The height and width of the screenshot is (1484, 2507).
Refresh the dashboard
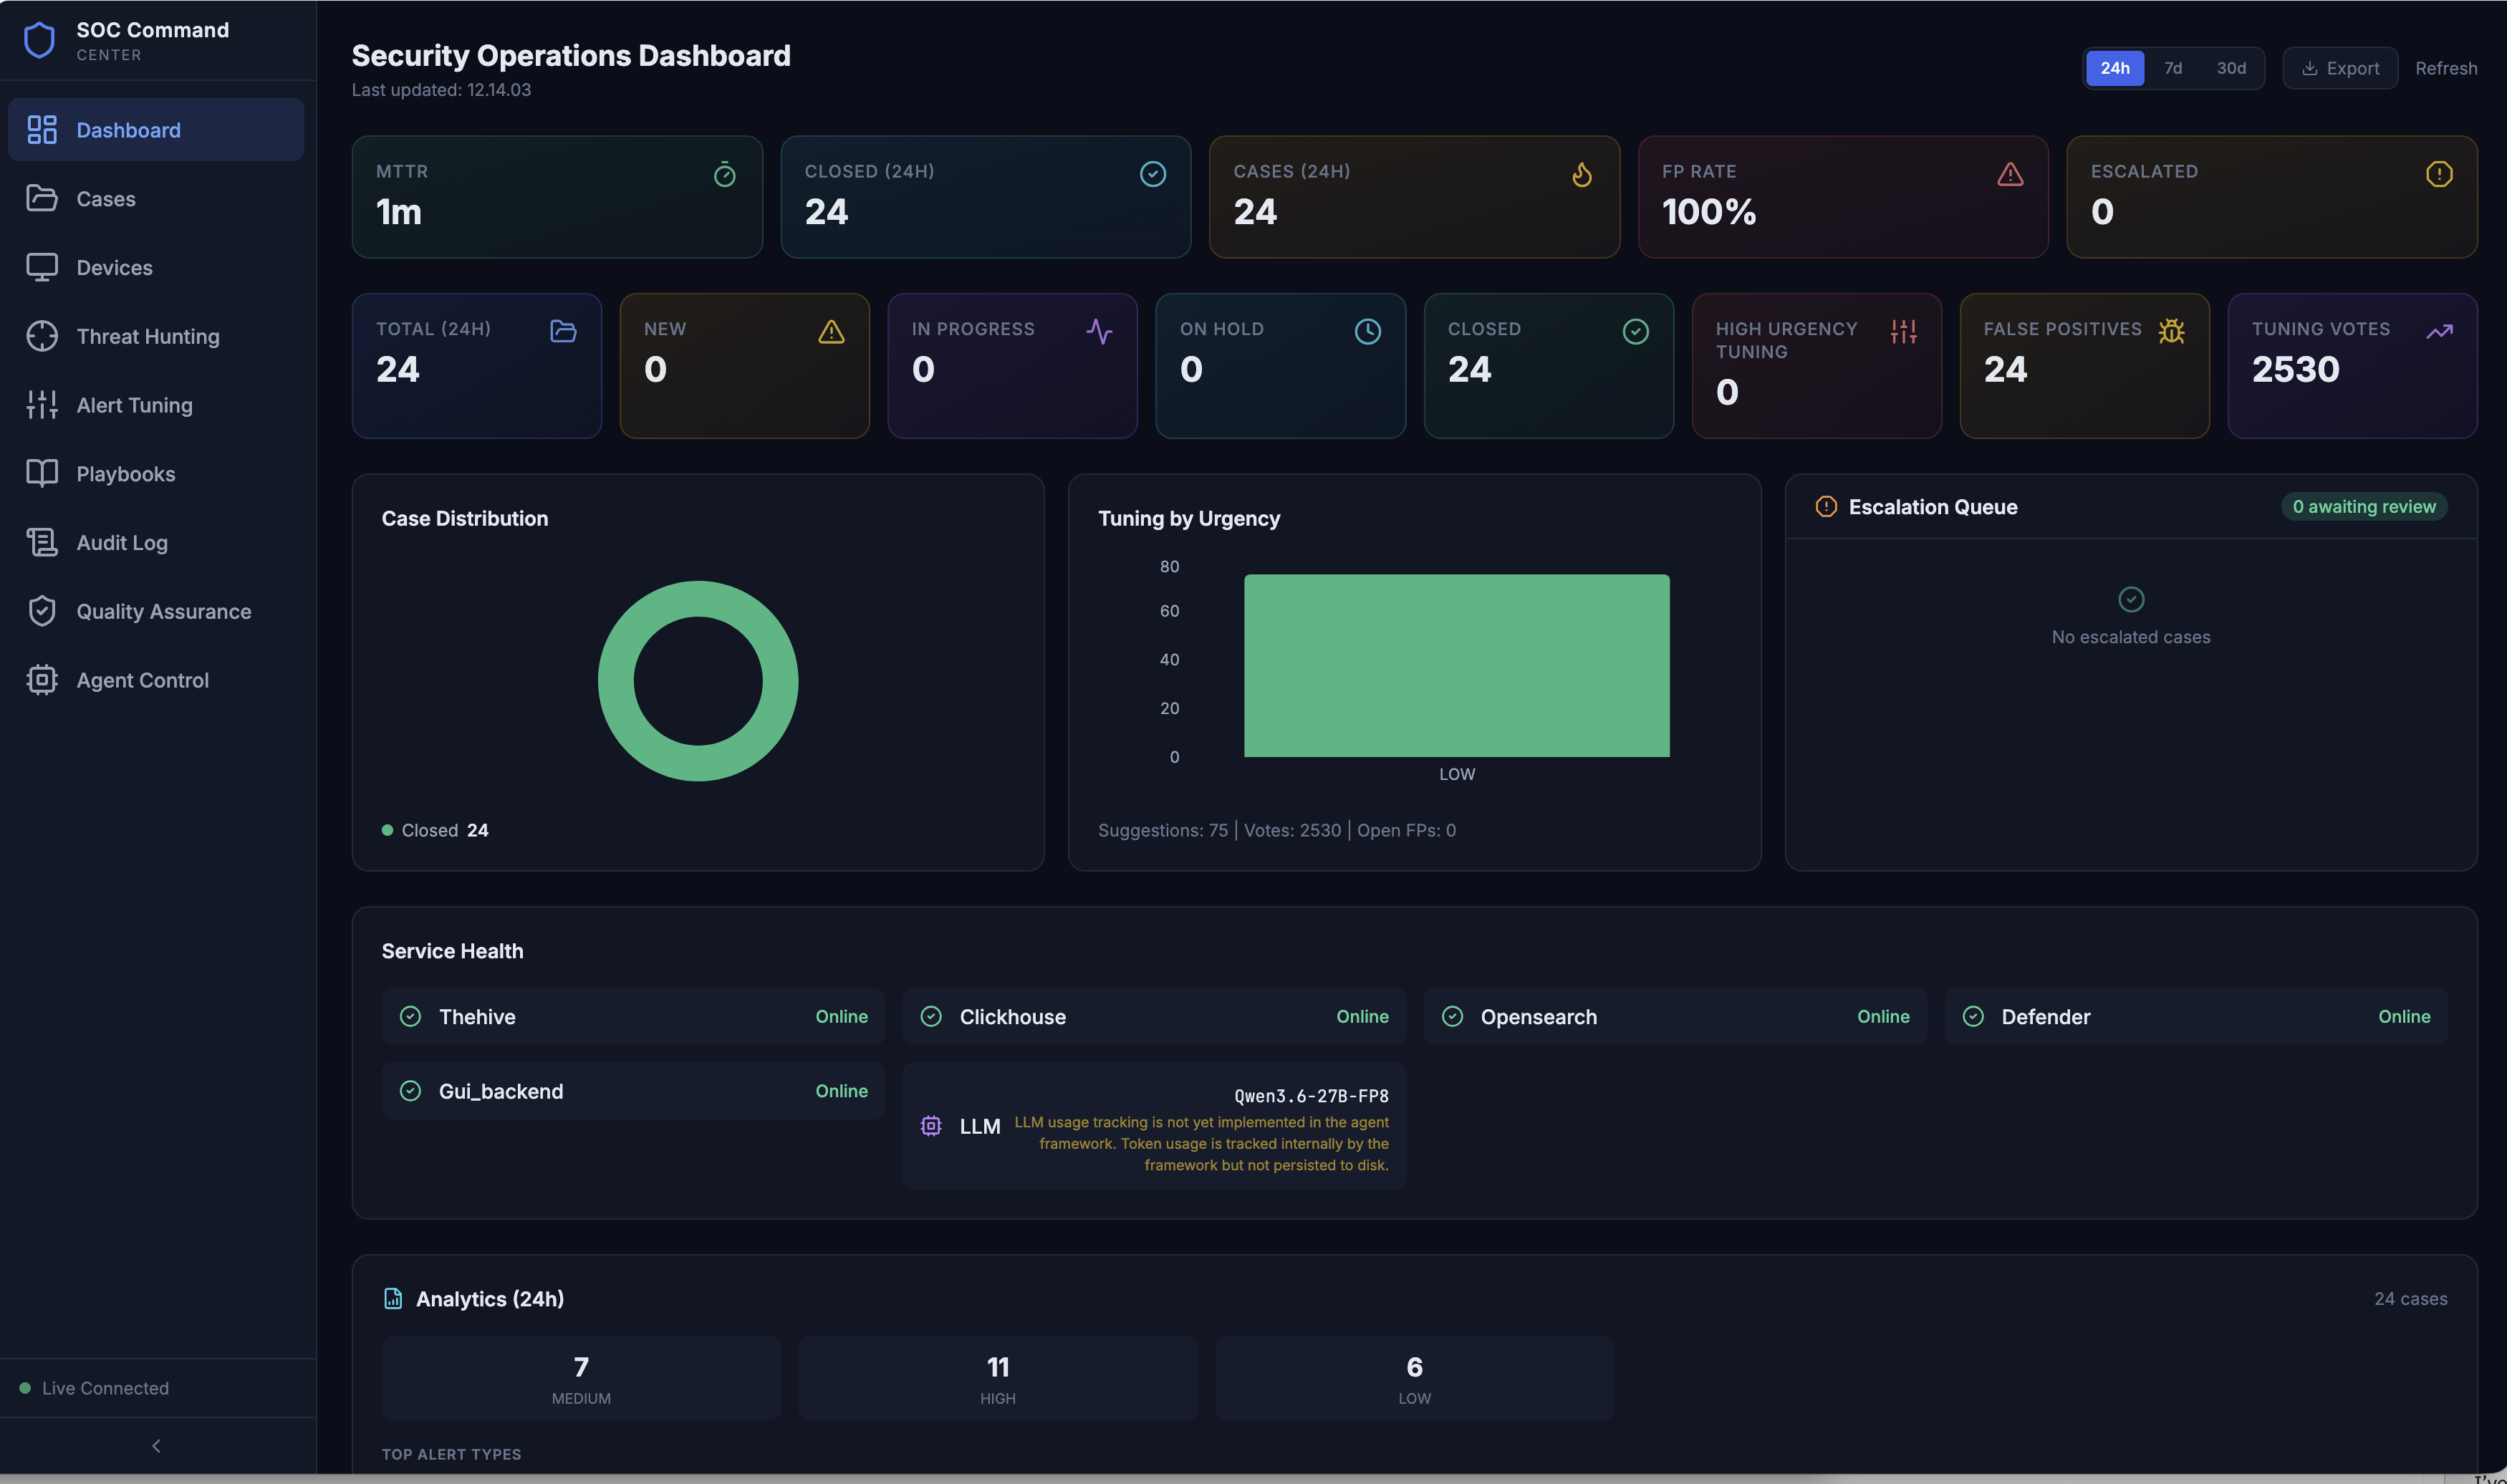click(x=2445, y=68)
